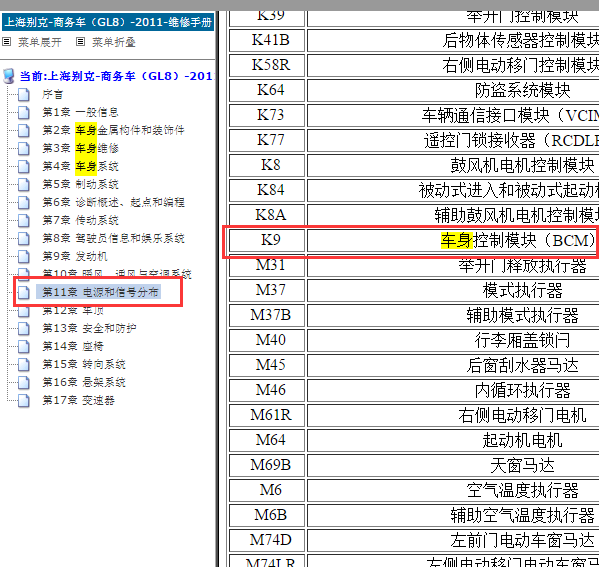
Task: Select 第4章 车身系统 chapter
Action: (x=80, y=166)
